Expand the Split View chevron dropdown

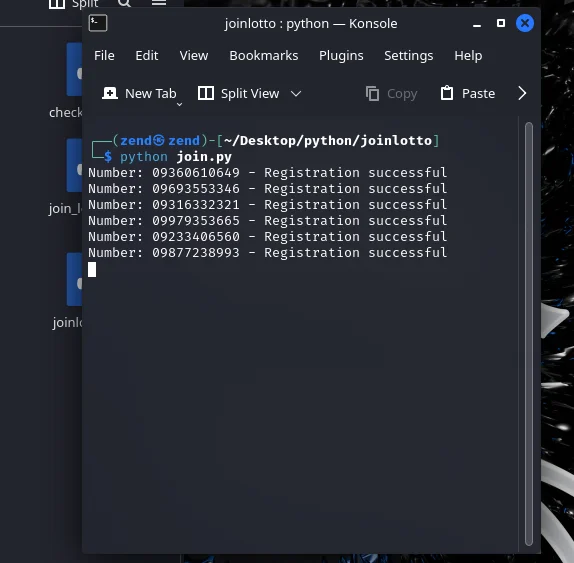pos(296,94)
